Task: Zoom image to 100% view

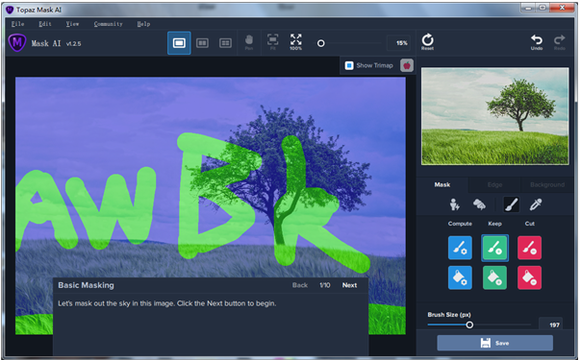Action: pyautogui.click(x=296, y=42)
